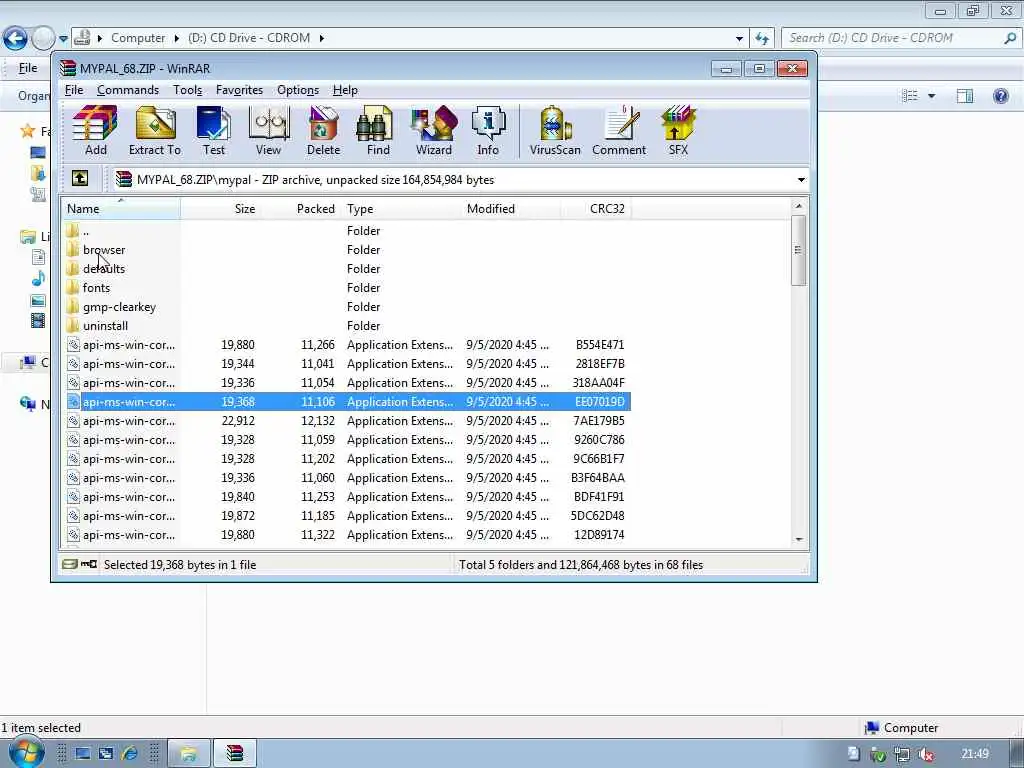Click the Explorer File menu behind WinRAR

[x=27, y=68]
